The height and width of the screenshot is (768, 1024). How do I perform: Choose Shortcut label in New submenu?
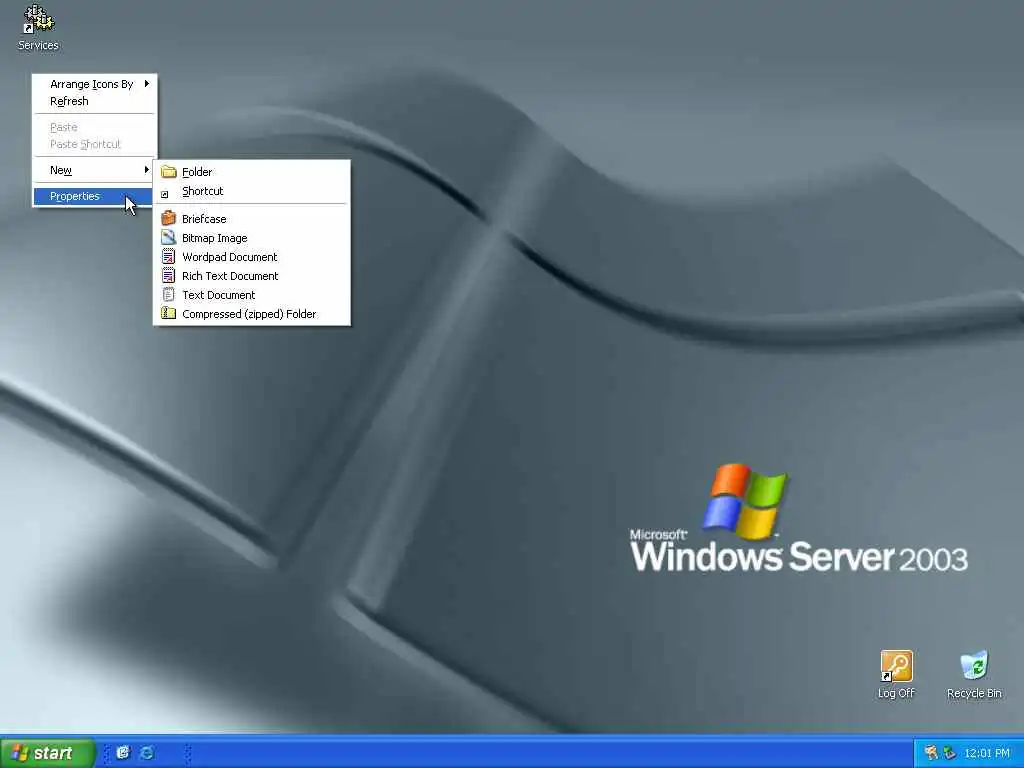tap(202, 191)
